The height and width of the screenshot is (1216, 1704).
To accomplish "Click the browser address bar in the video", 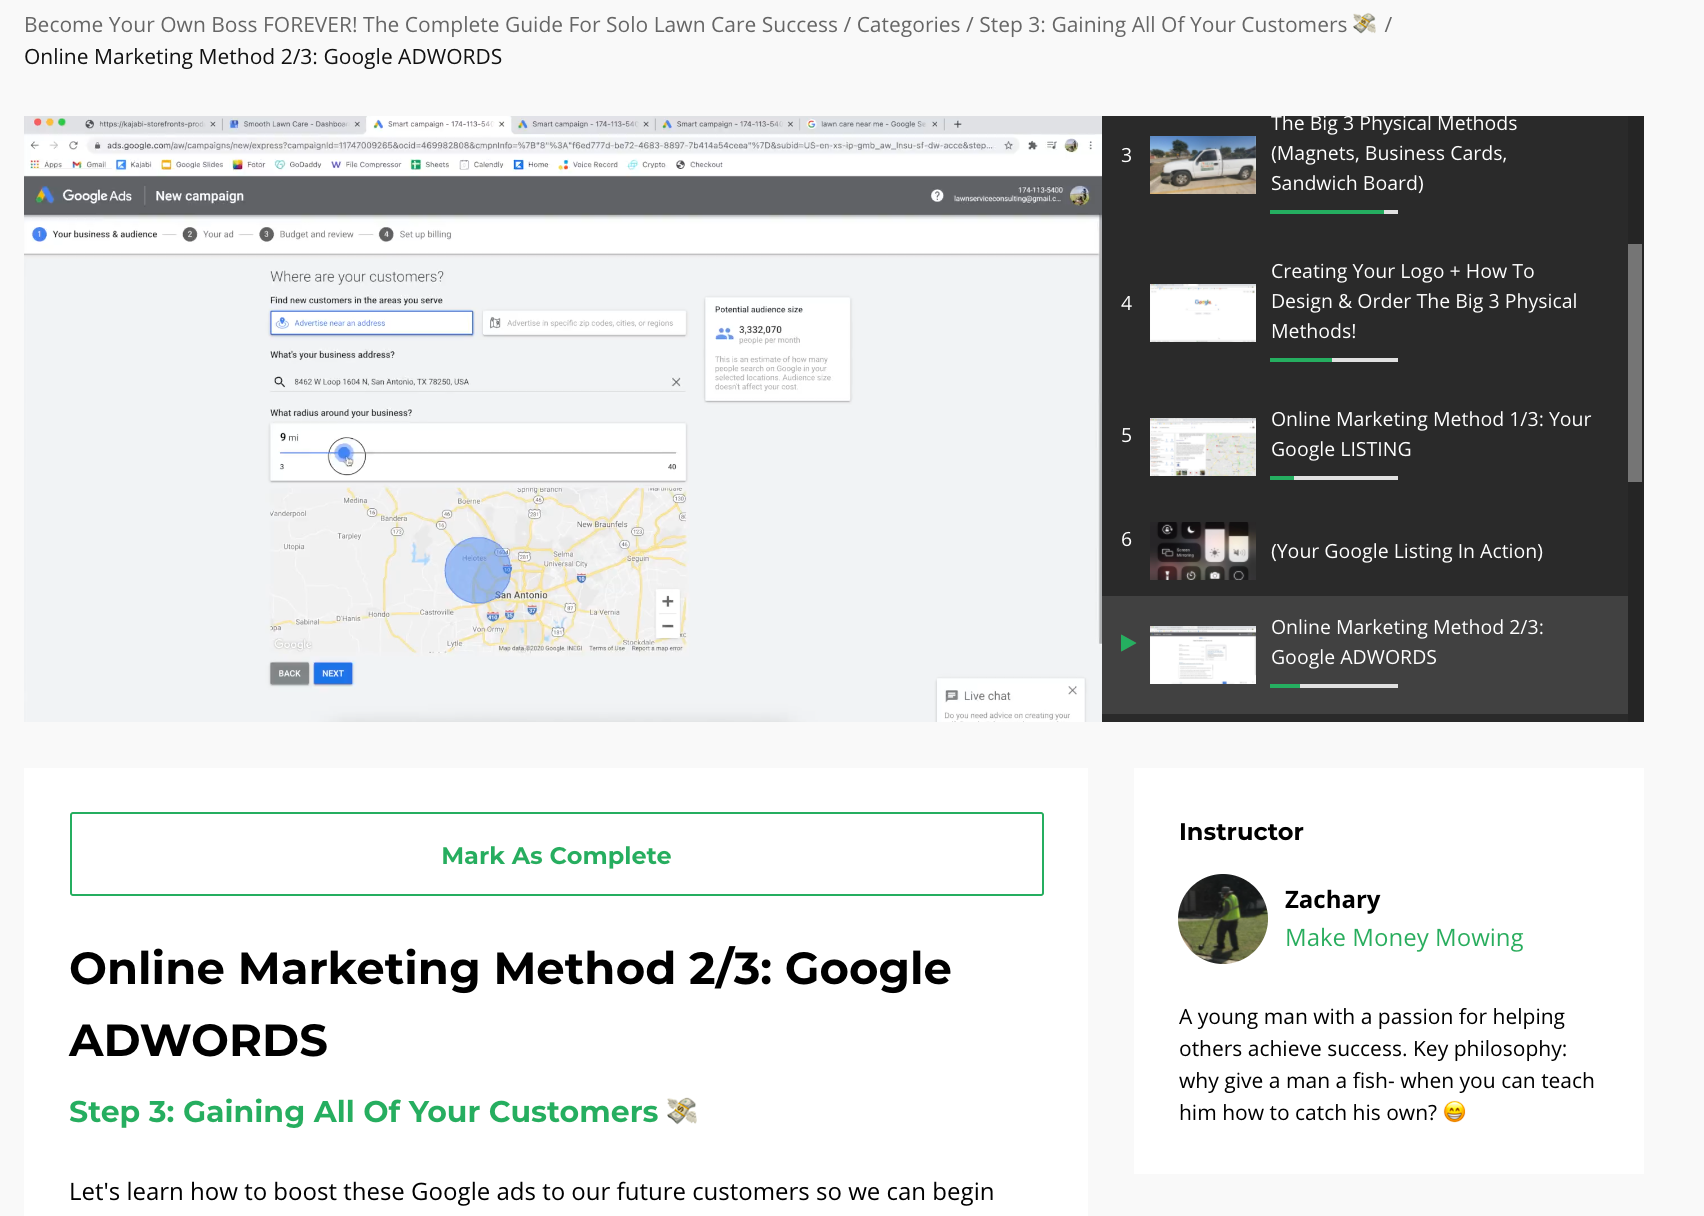I will [550, 145].
